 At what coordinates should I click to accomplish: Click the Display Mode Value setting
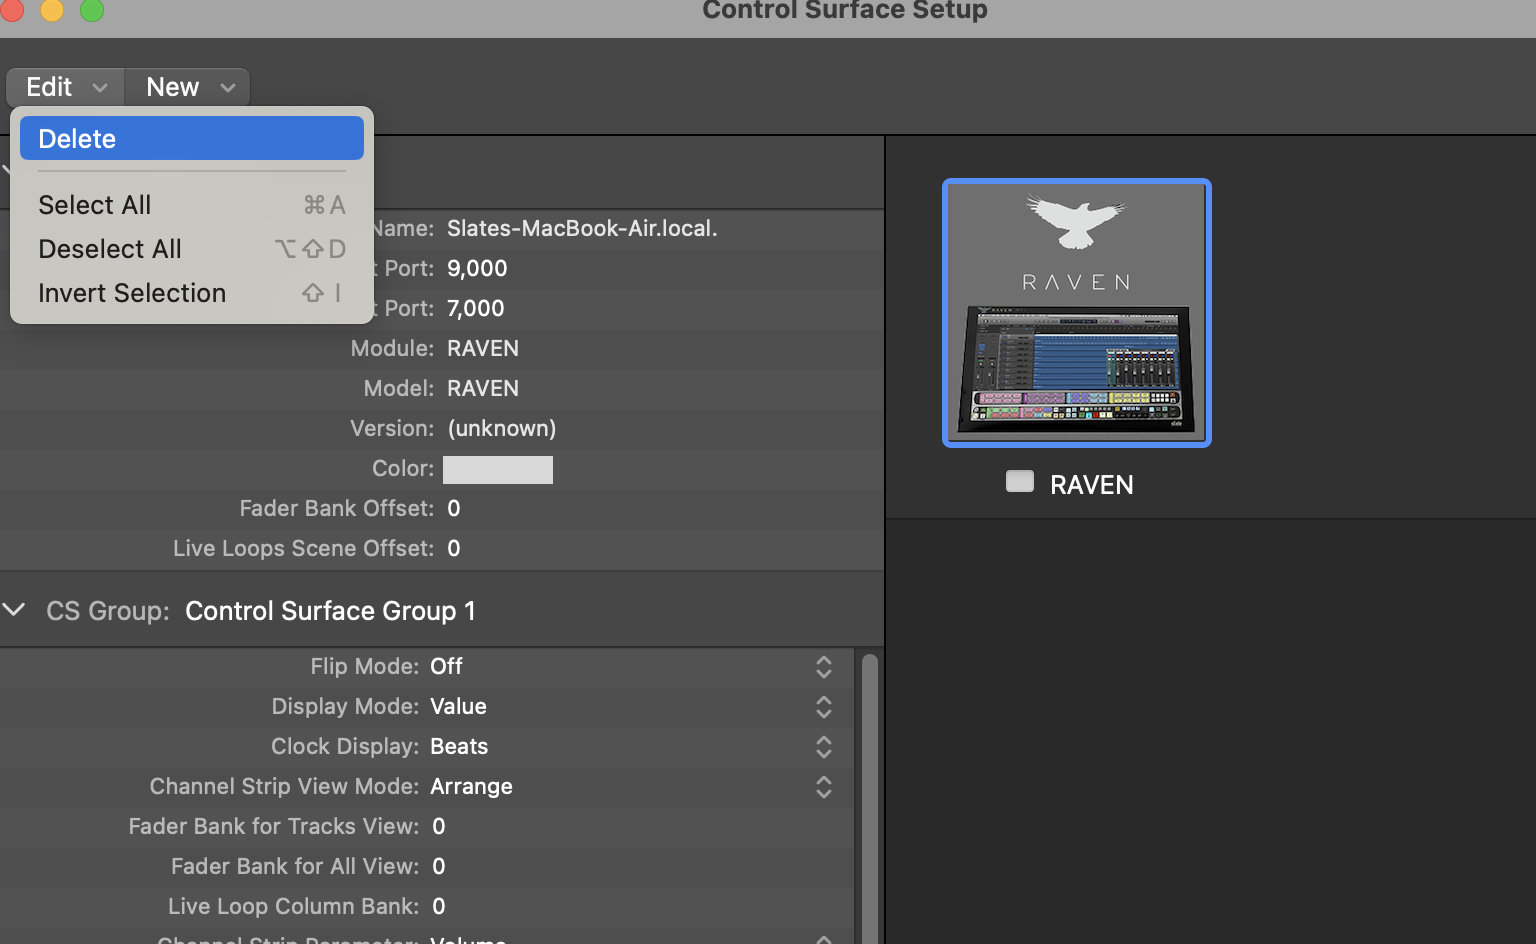(458, 706)
